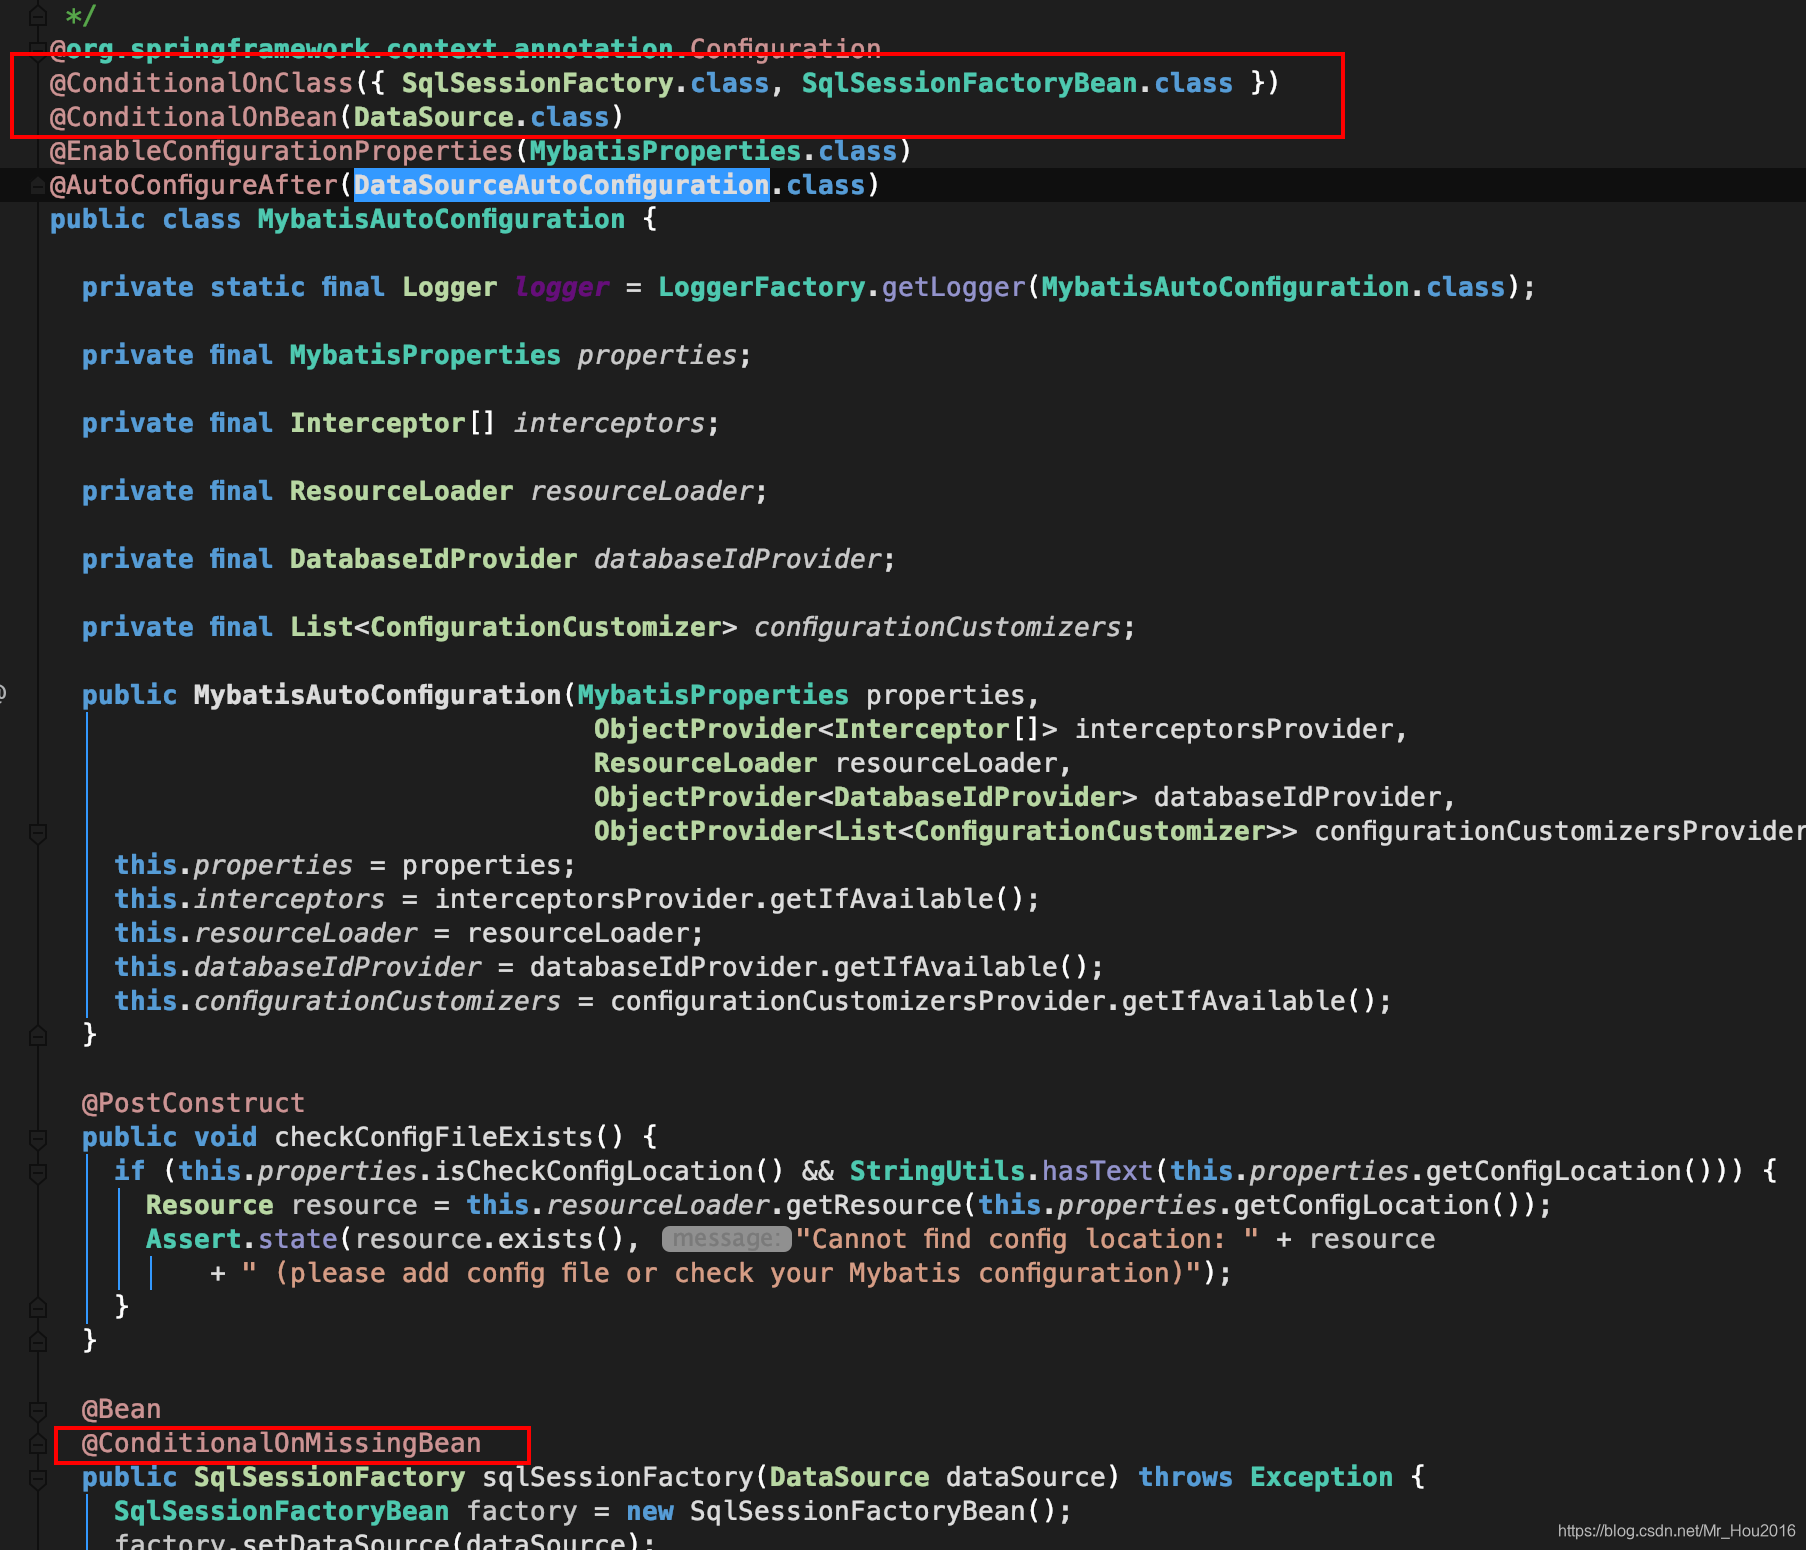
Task: Click isCheckConfigLocation() method call
Action: 610,1171
